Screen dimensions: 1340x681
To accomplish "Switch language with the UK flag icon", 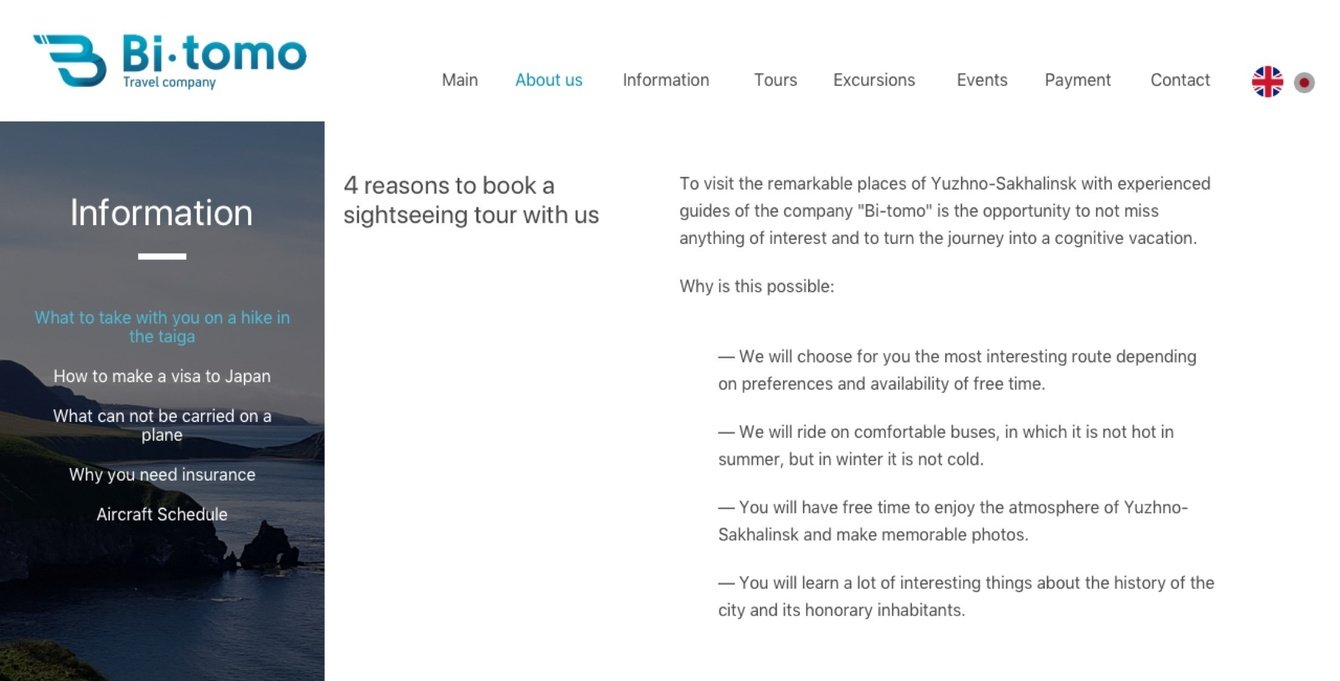I will coord(1267,82).
